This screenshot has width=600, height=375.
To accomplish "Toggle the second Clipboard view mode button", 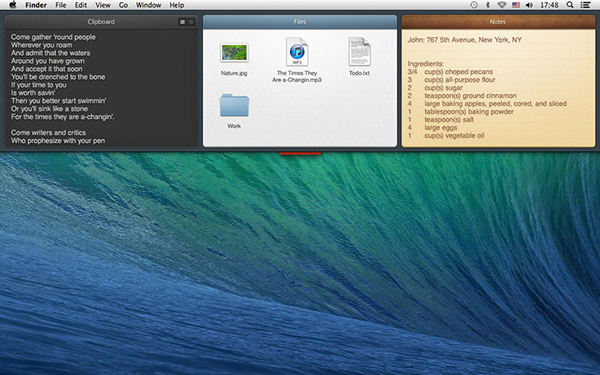I will point(191,22).
